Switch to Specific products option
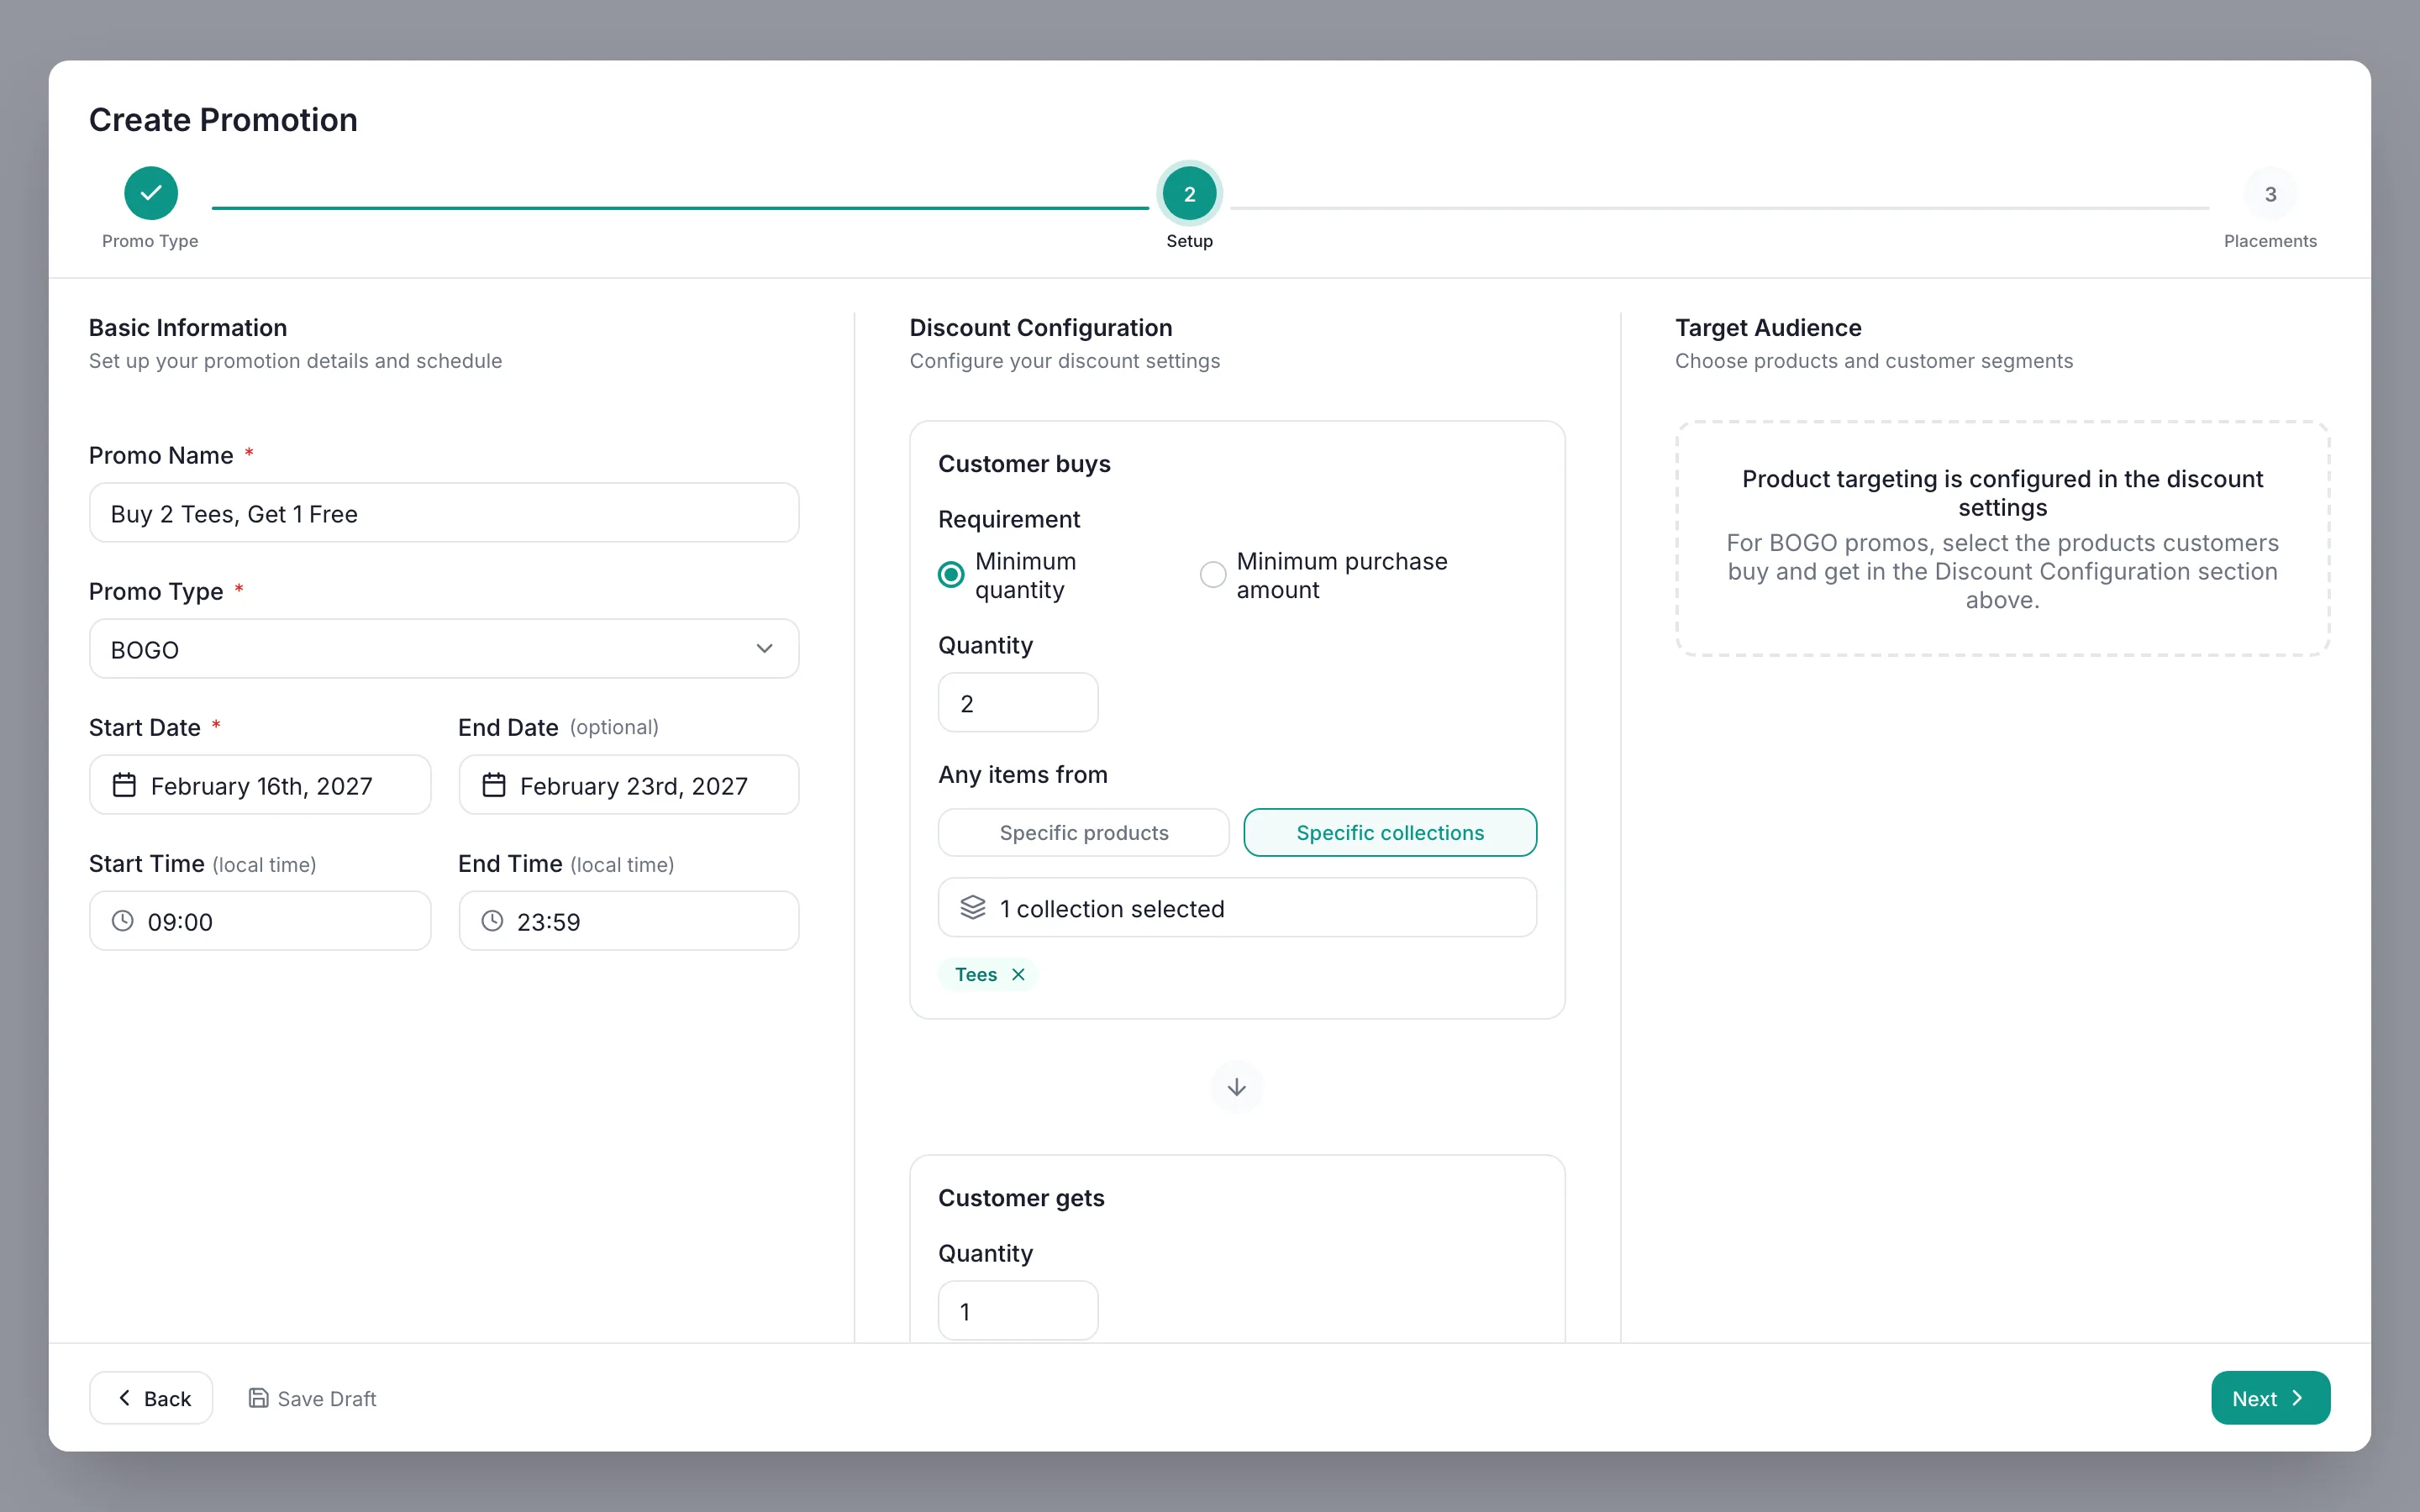 pyautogui.click(x=1084, y=832)
